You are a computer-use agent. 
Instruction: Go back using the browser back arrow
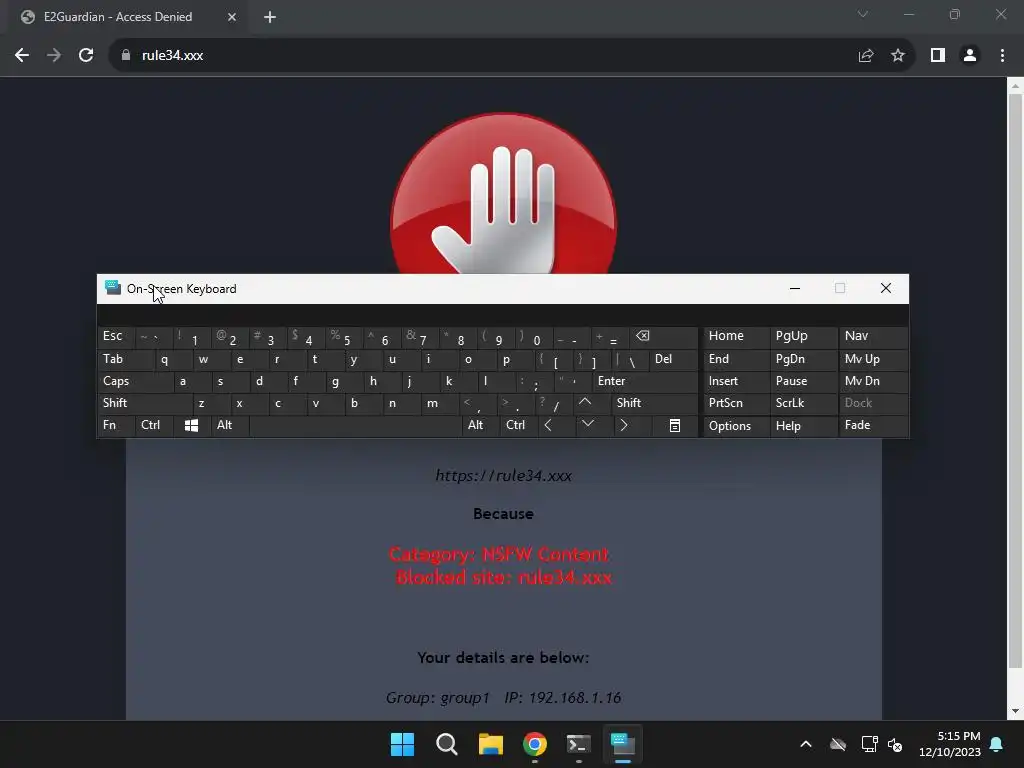[x=22, y=56]
